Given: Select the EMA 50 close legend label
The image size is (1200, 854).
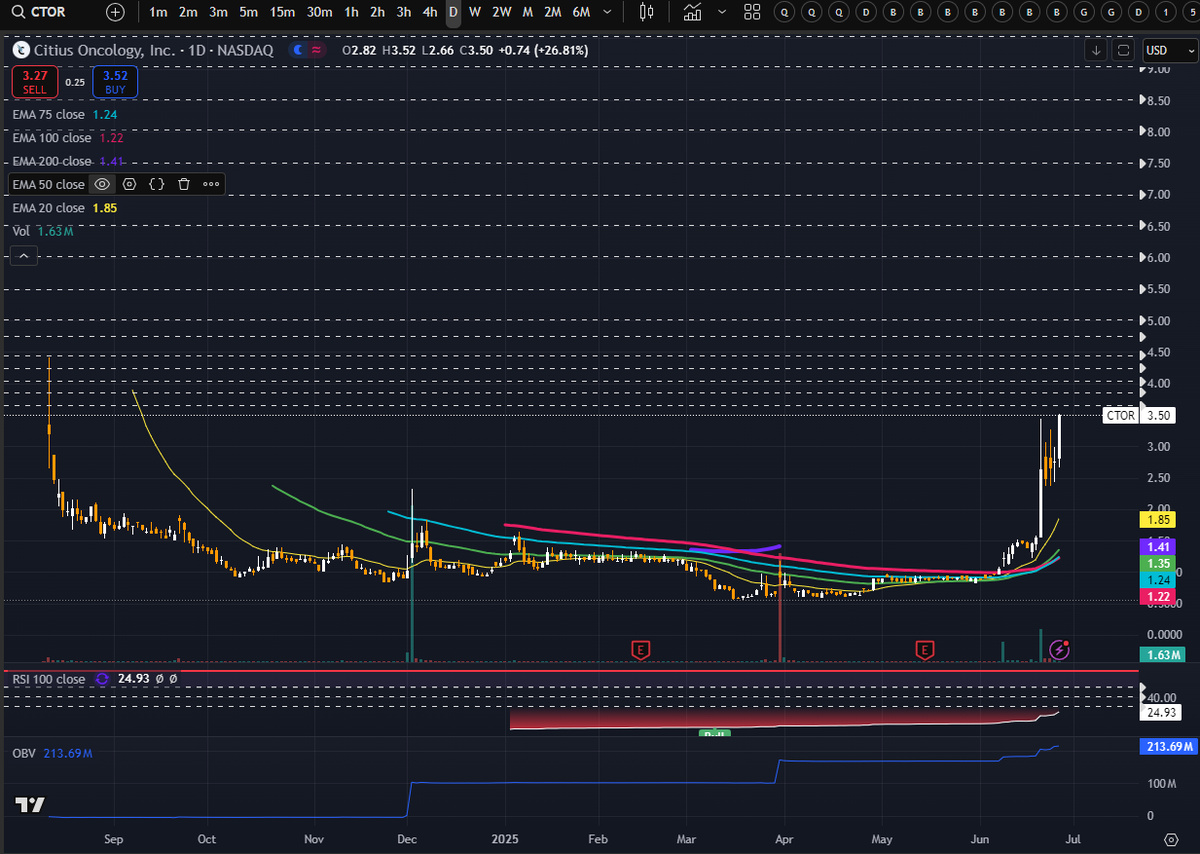Looking at the screenshot, I should tap(49, 184).
